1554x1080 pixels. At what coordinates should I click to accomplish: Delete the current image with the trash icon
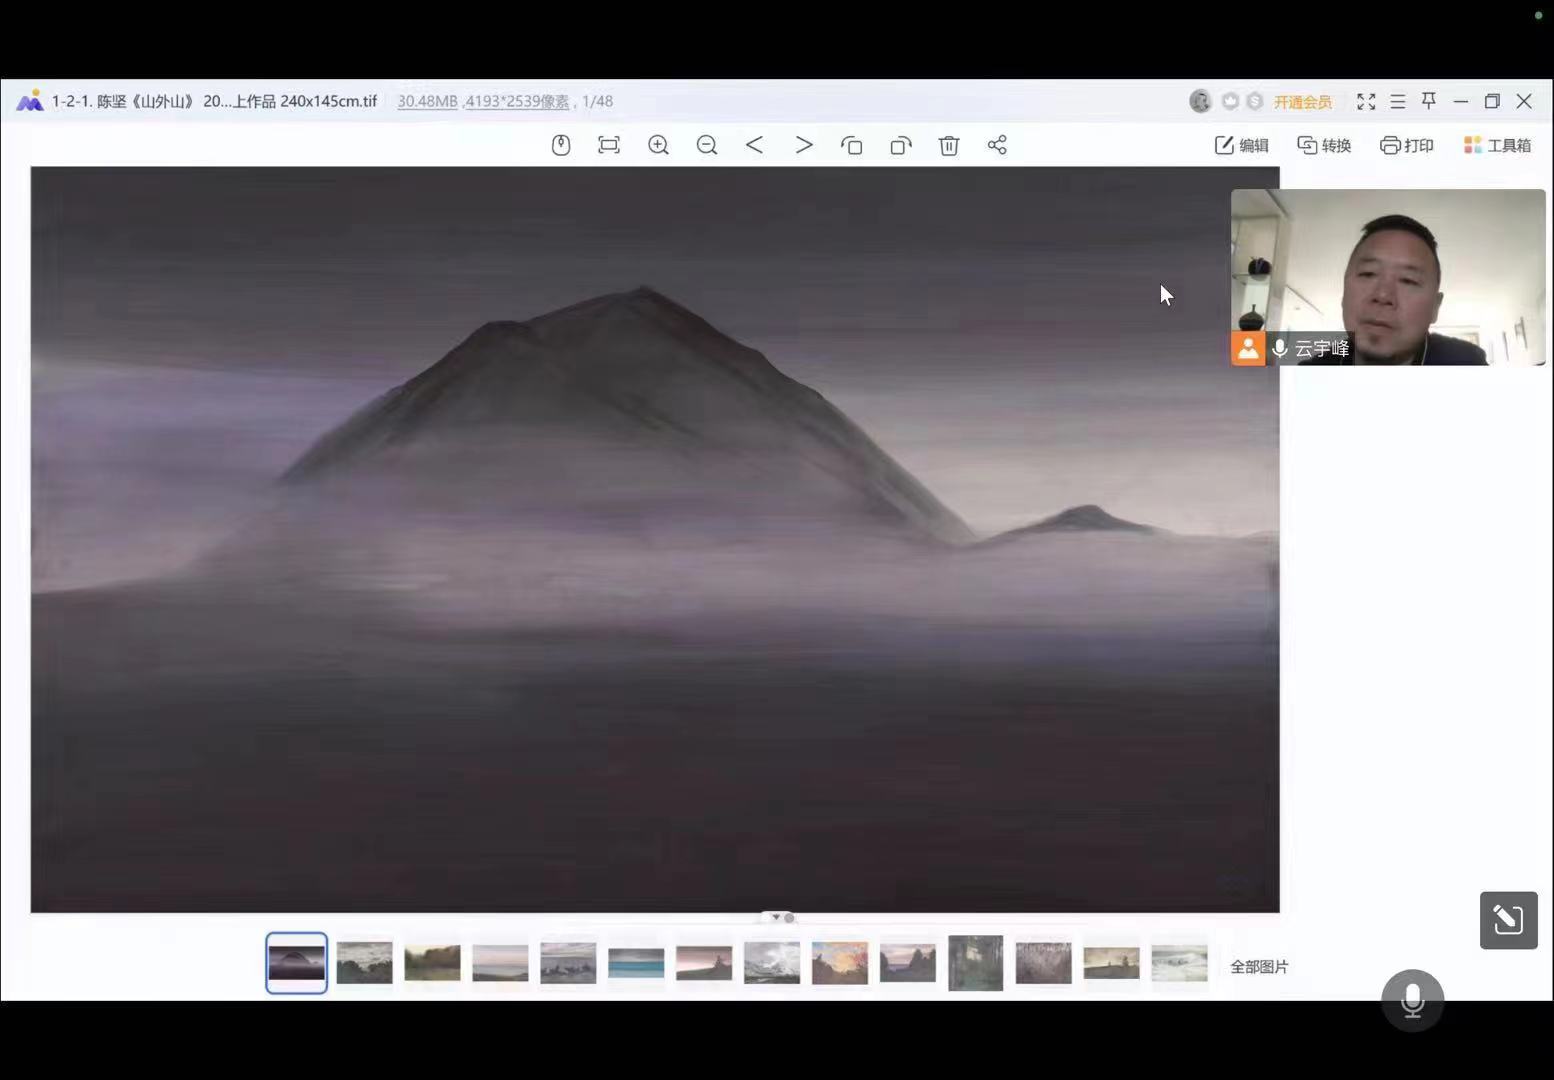point(949,145)
